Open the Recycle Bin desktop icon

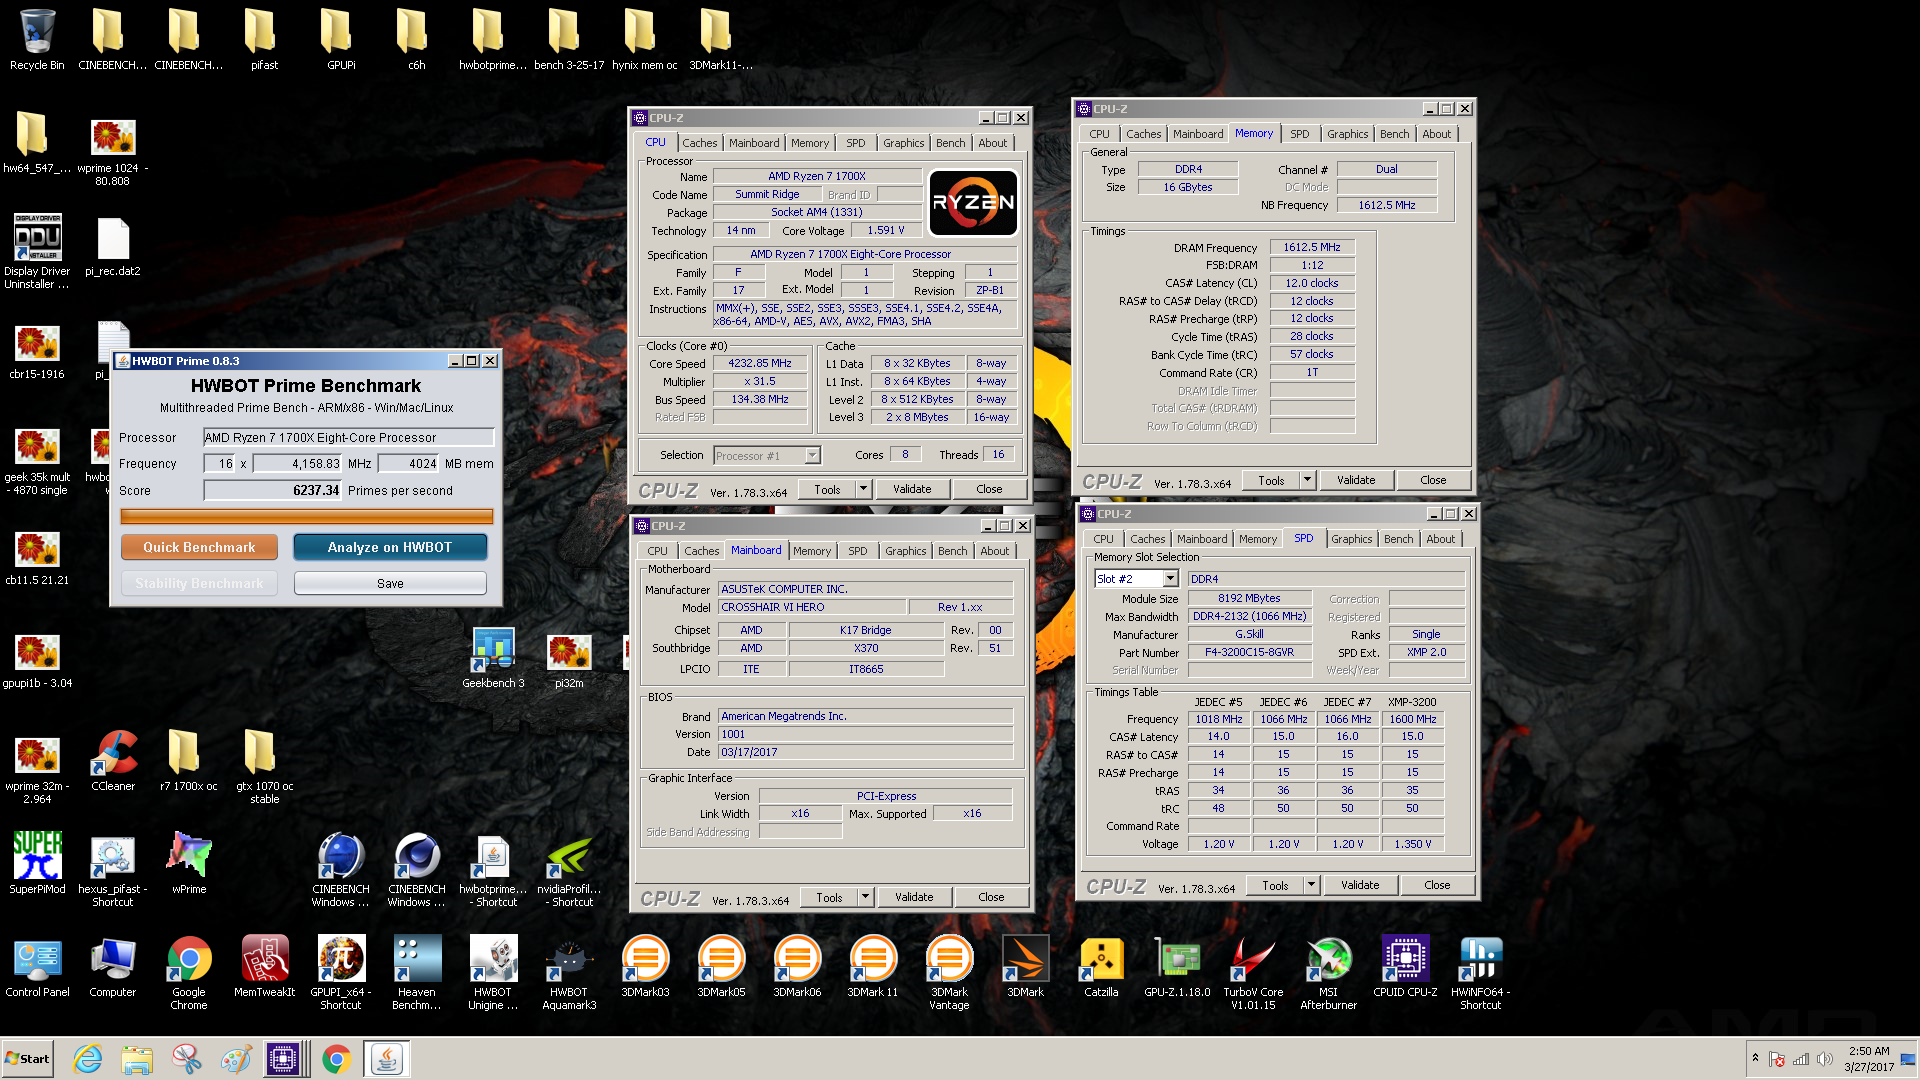click(x=37, y=40)
